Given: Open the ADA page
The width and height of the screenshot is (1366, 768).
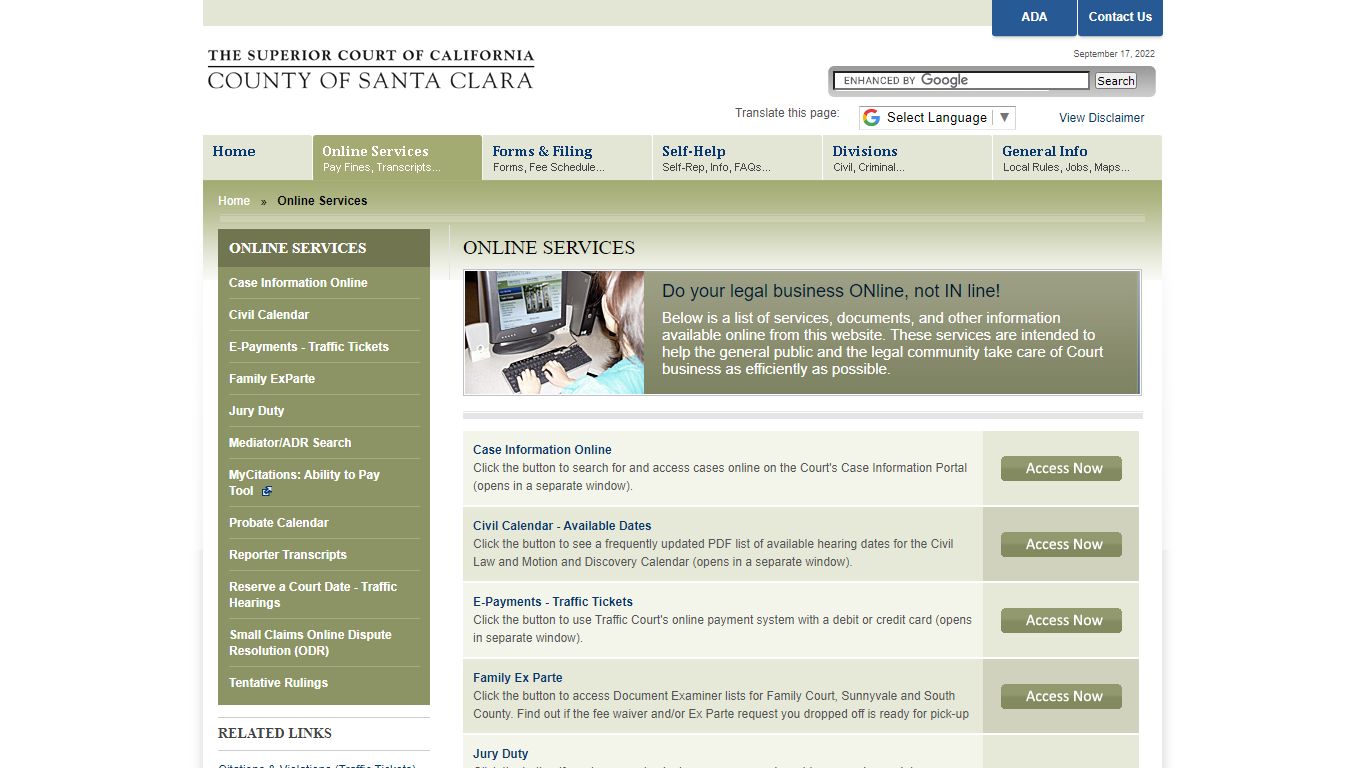Looking at the screenshot, I should (1034, 17).
